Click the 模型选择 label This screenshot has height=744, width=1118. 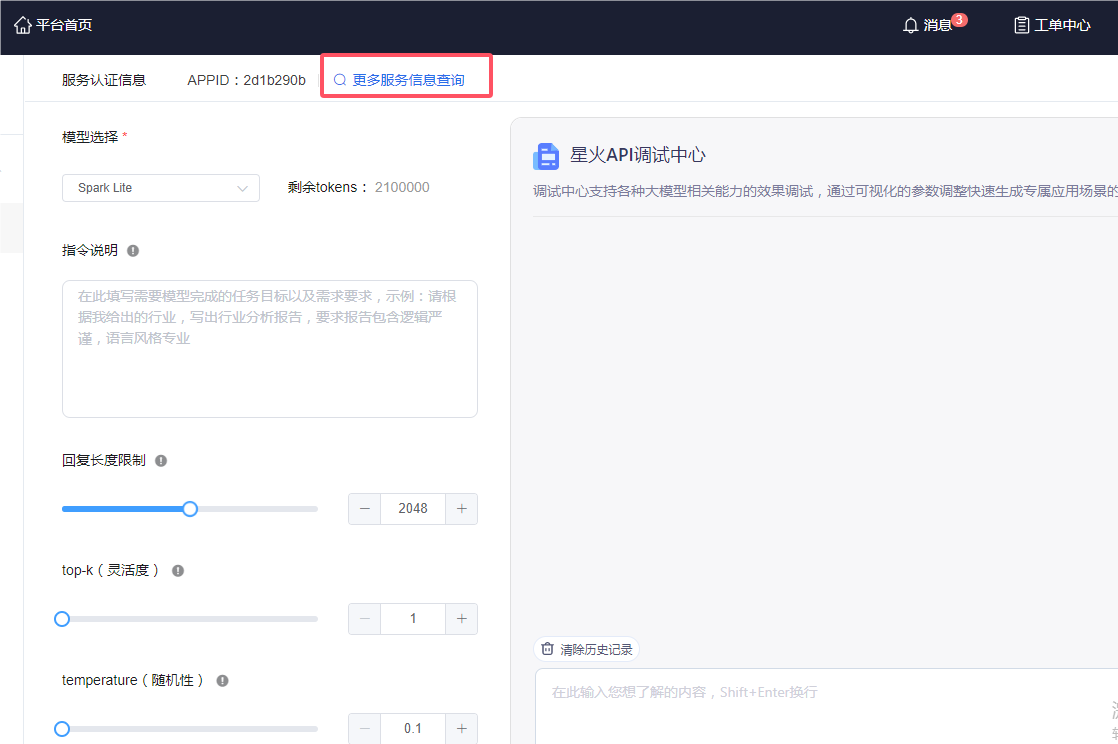point(90,137)
